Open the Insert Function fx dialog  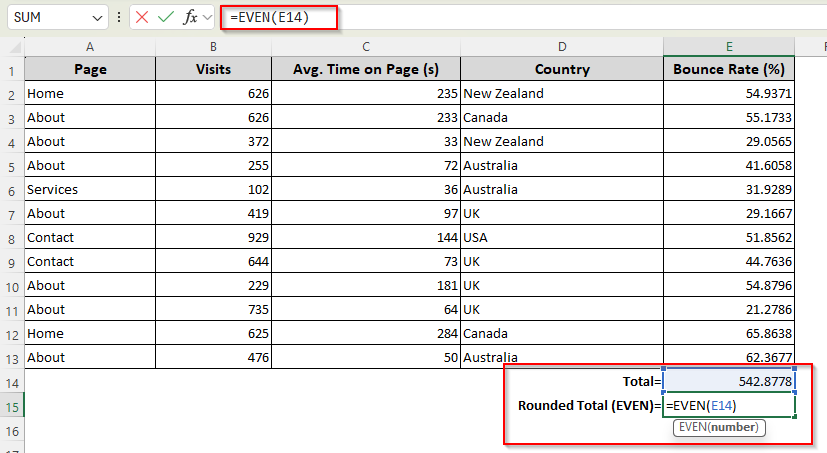coord(190,17)
